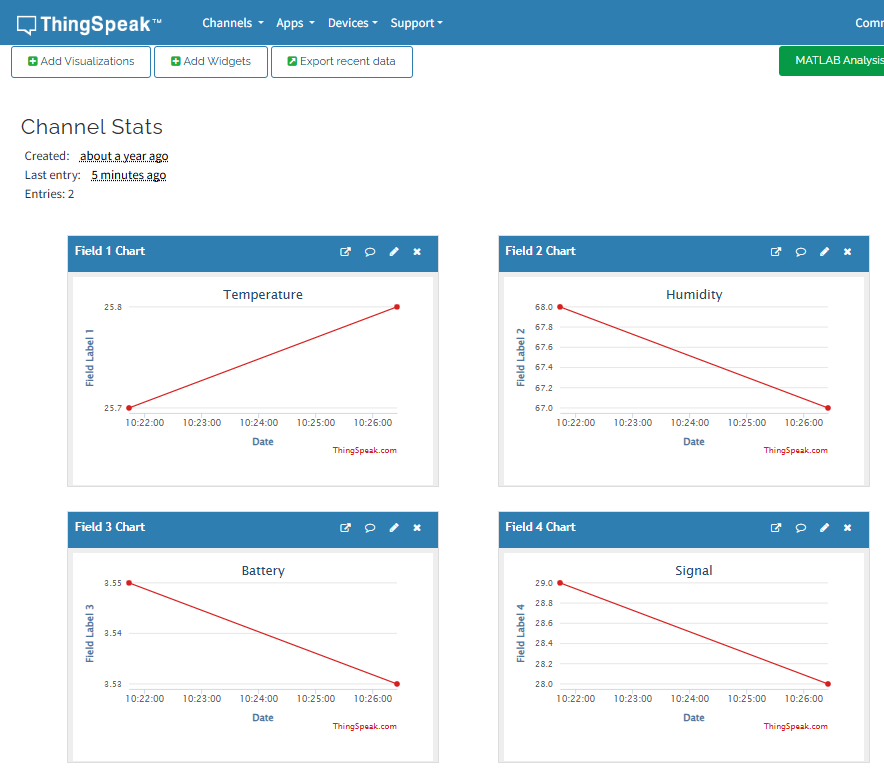
Task: Close the Field 2 Chart panel
Action: pyautogui.click(x=847, y=252)
